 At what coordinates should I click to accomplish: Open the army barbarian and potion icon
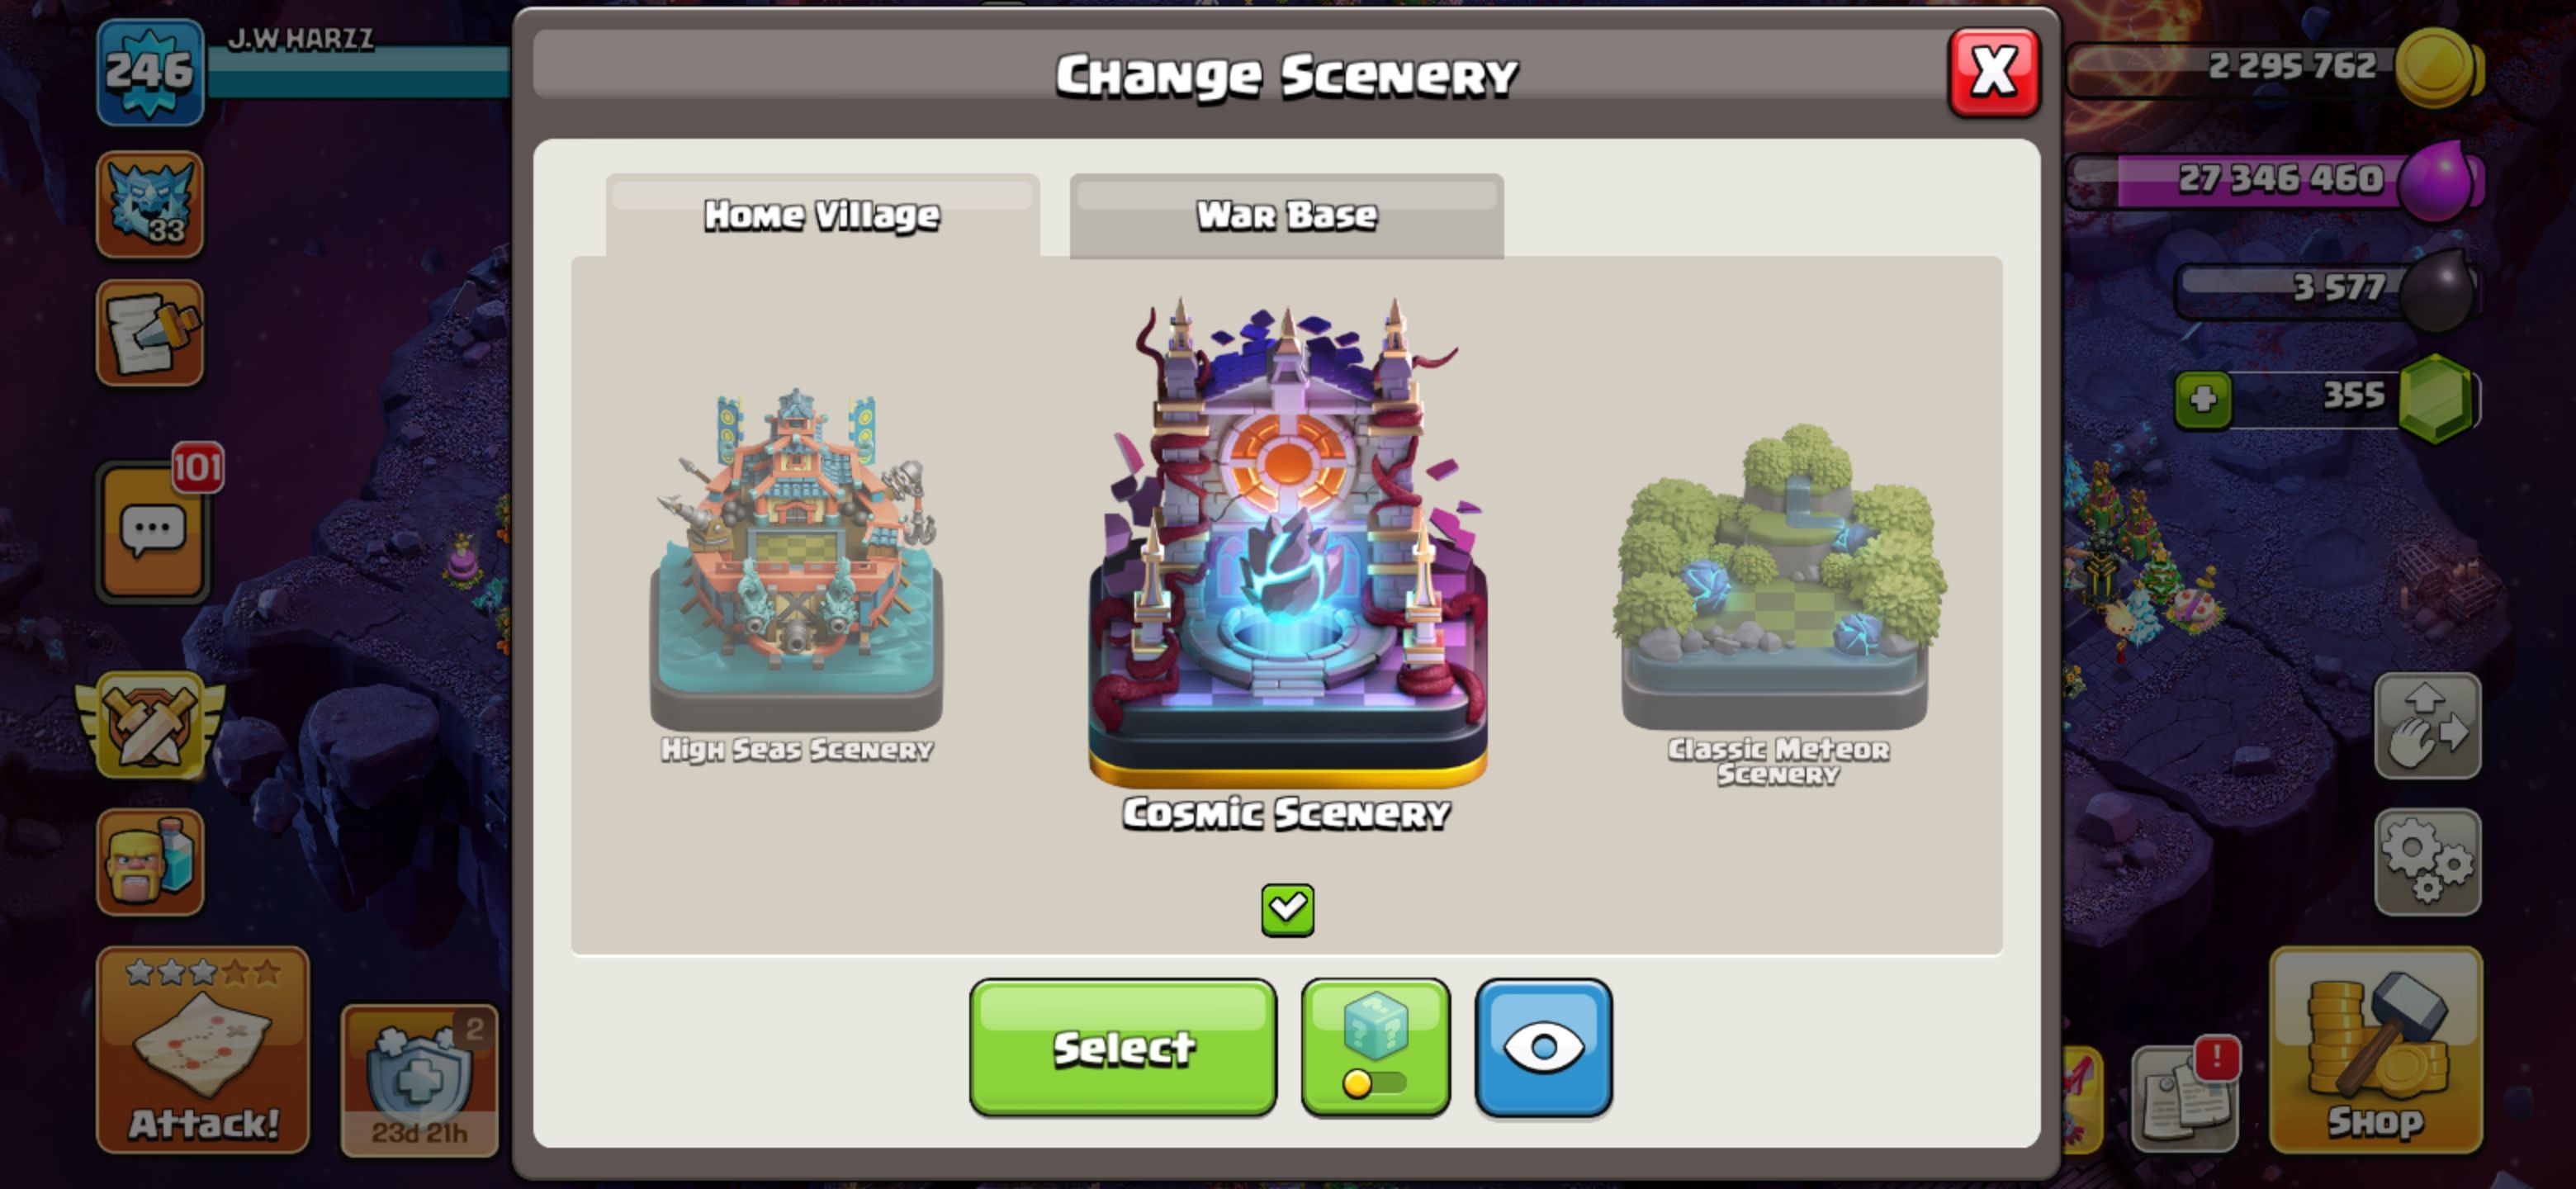pos(150,862)
